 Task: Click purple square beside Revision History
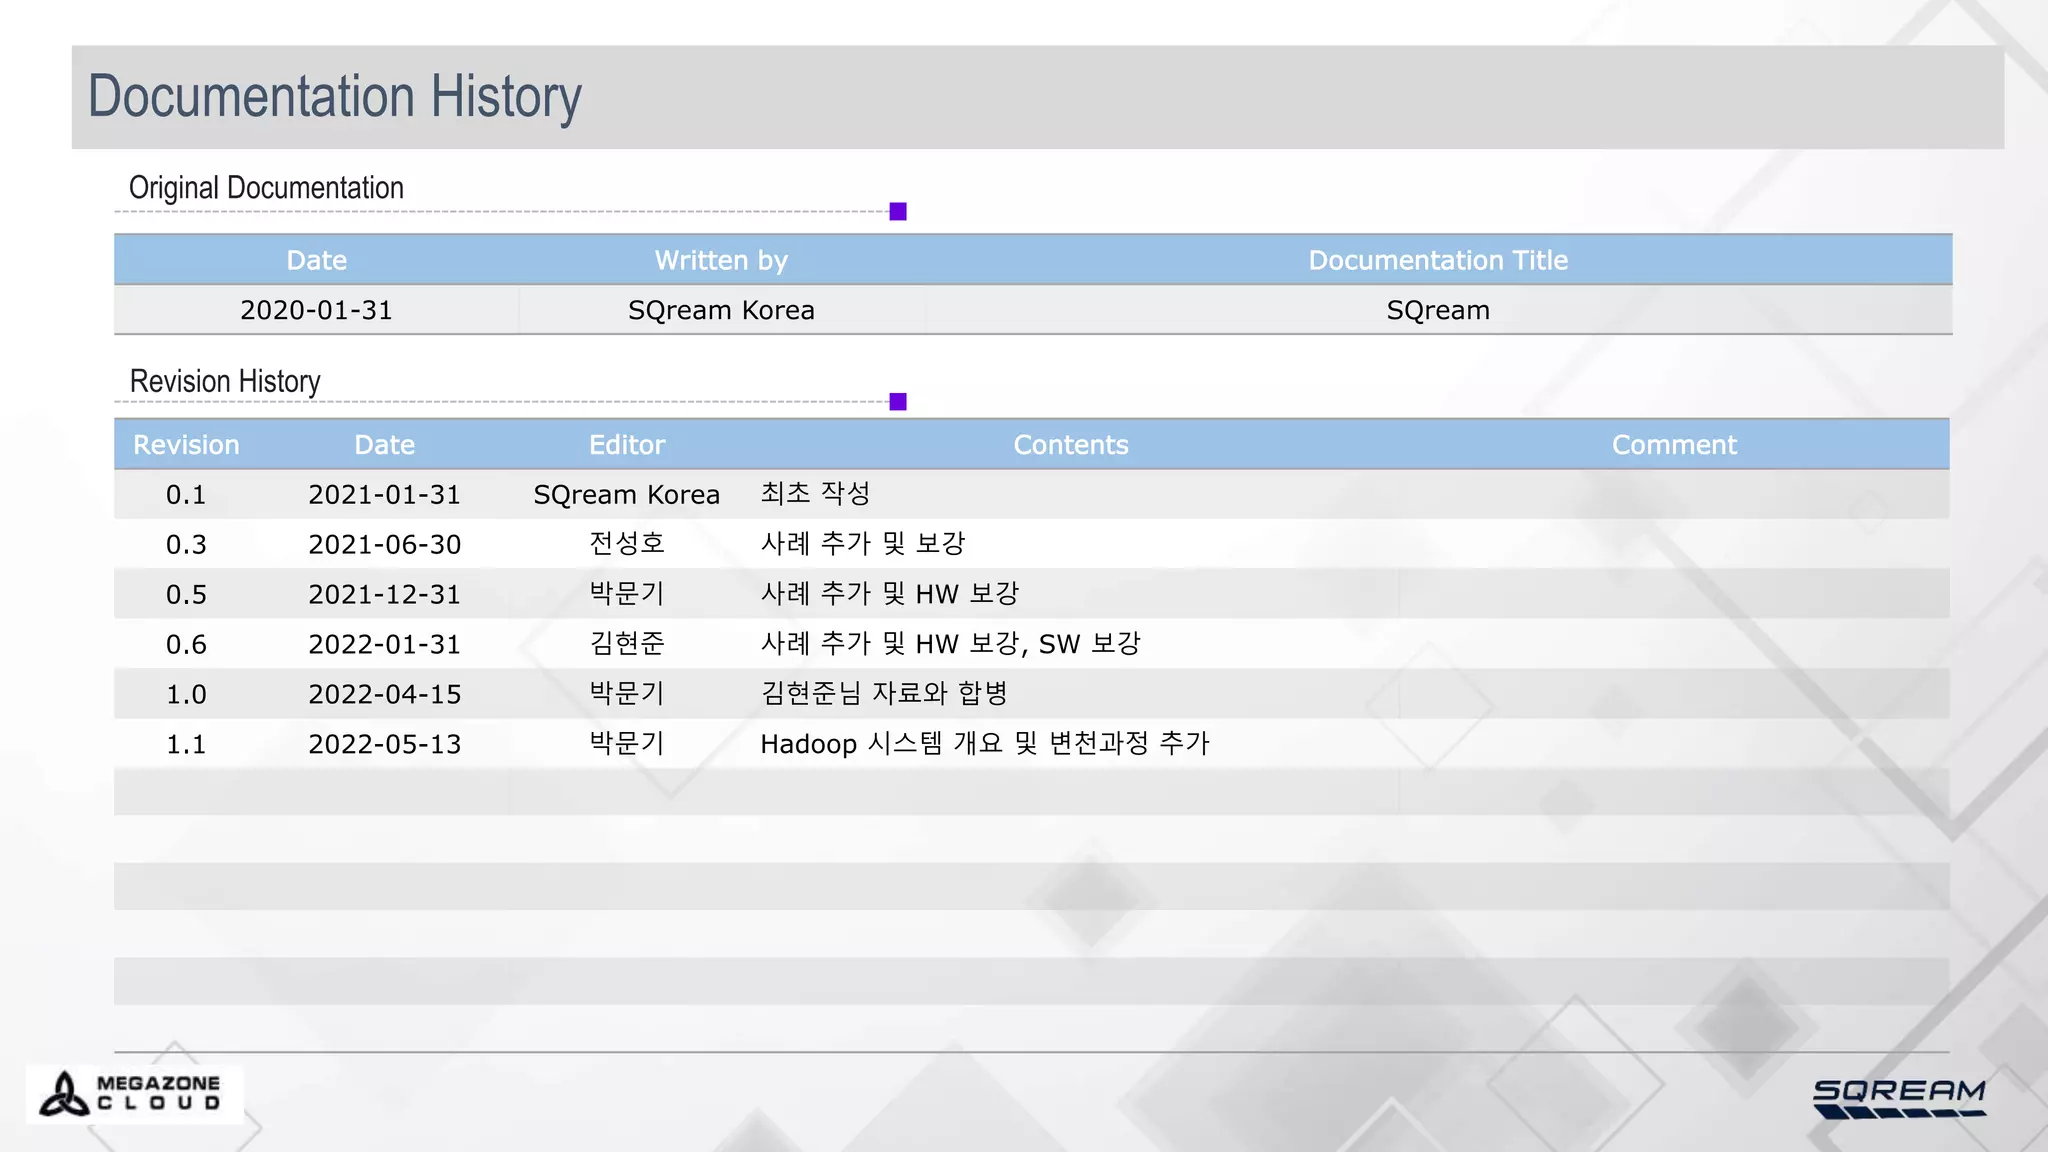click(898, 401)
